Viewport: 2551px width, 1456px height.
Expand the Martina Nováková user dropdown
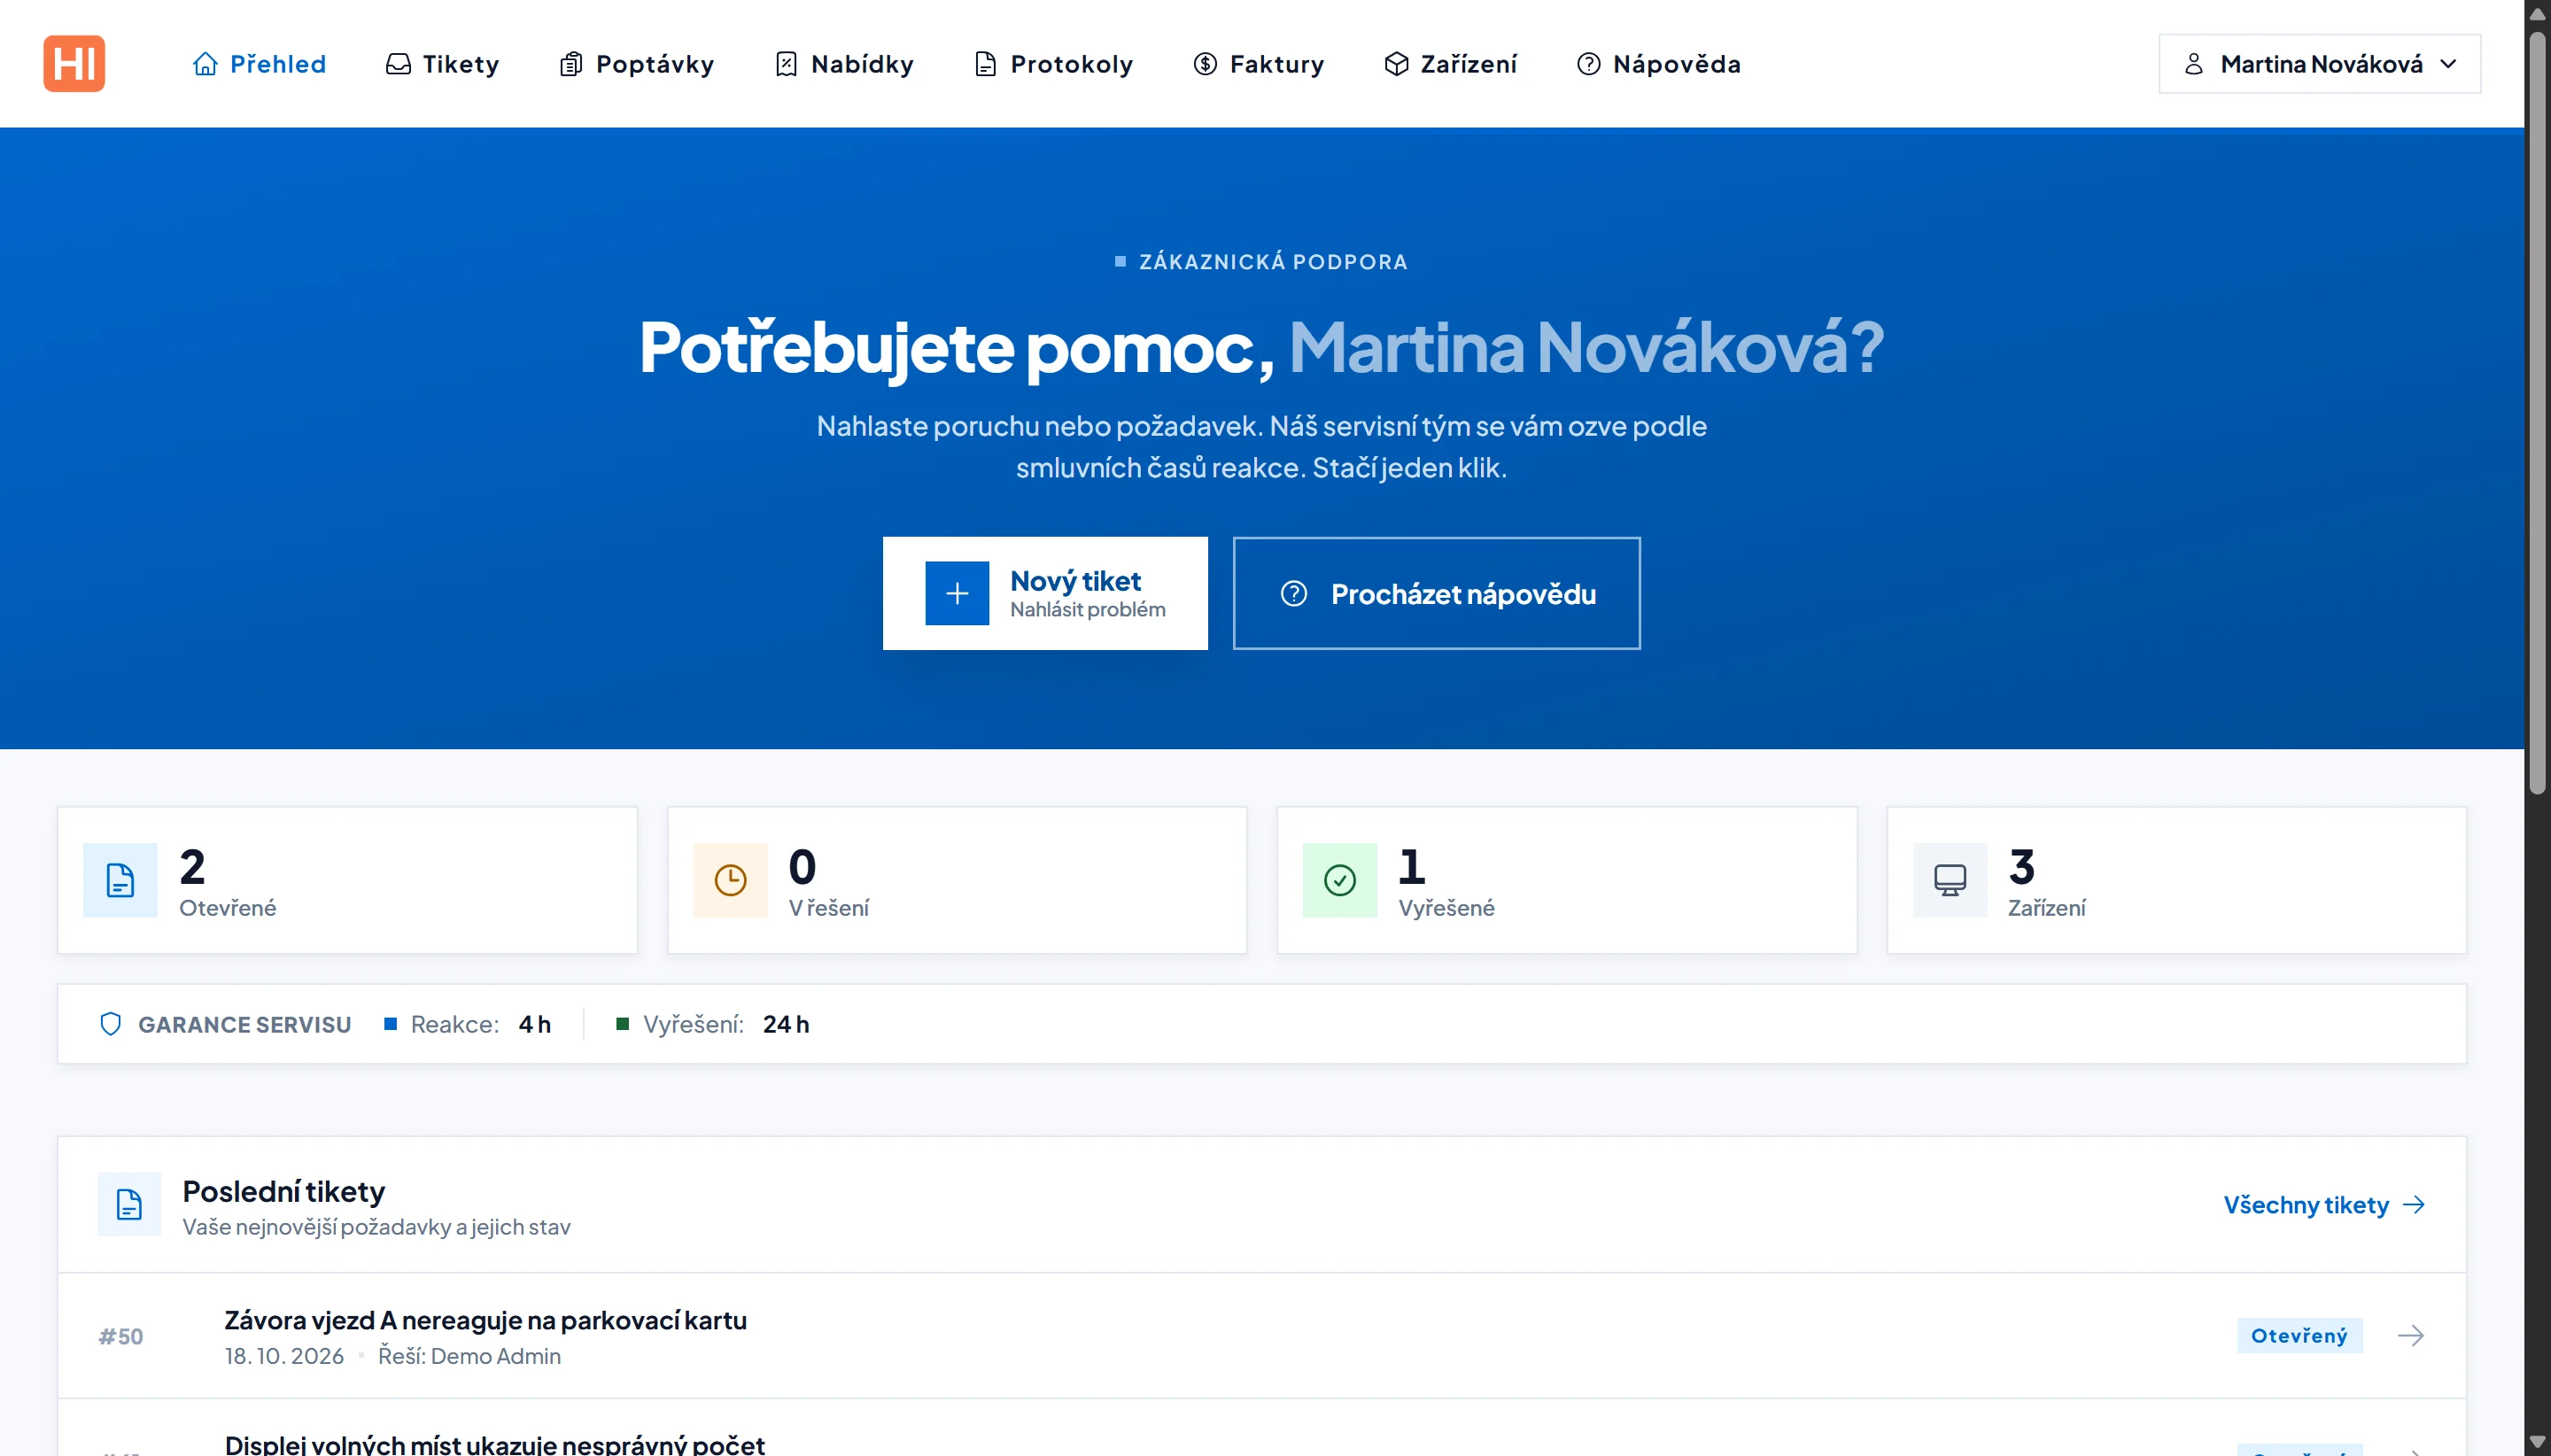pos(2319,64)
